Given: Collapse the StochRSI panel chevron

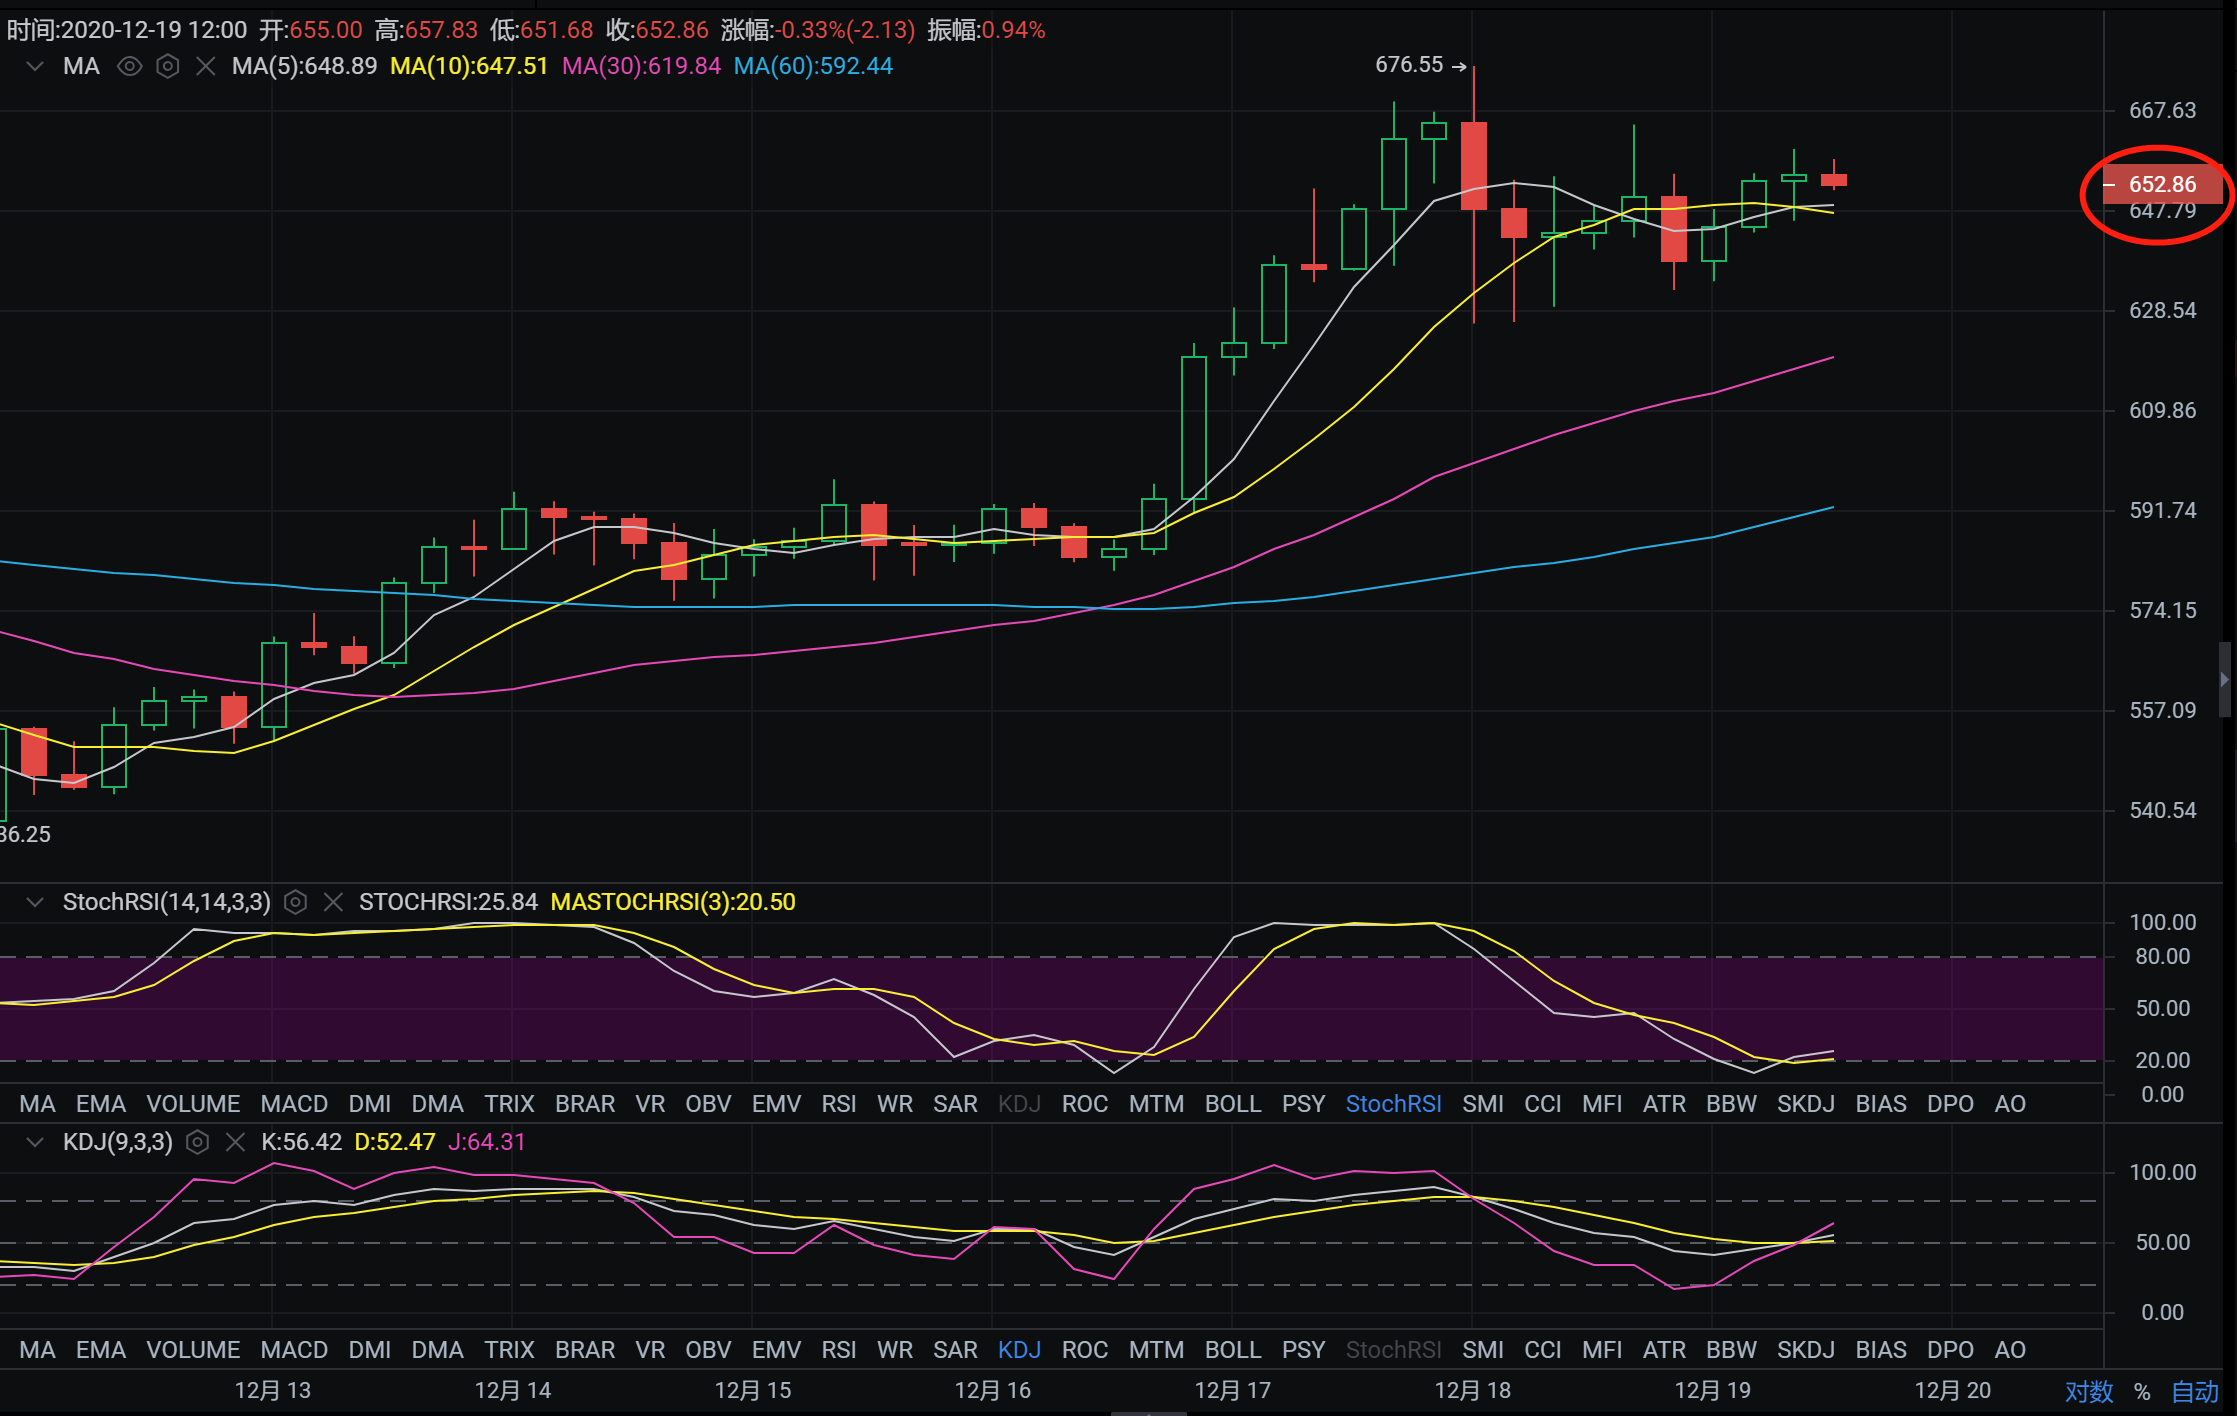Looking at the screenshot, I should point(35,902).
